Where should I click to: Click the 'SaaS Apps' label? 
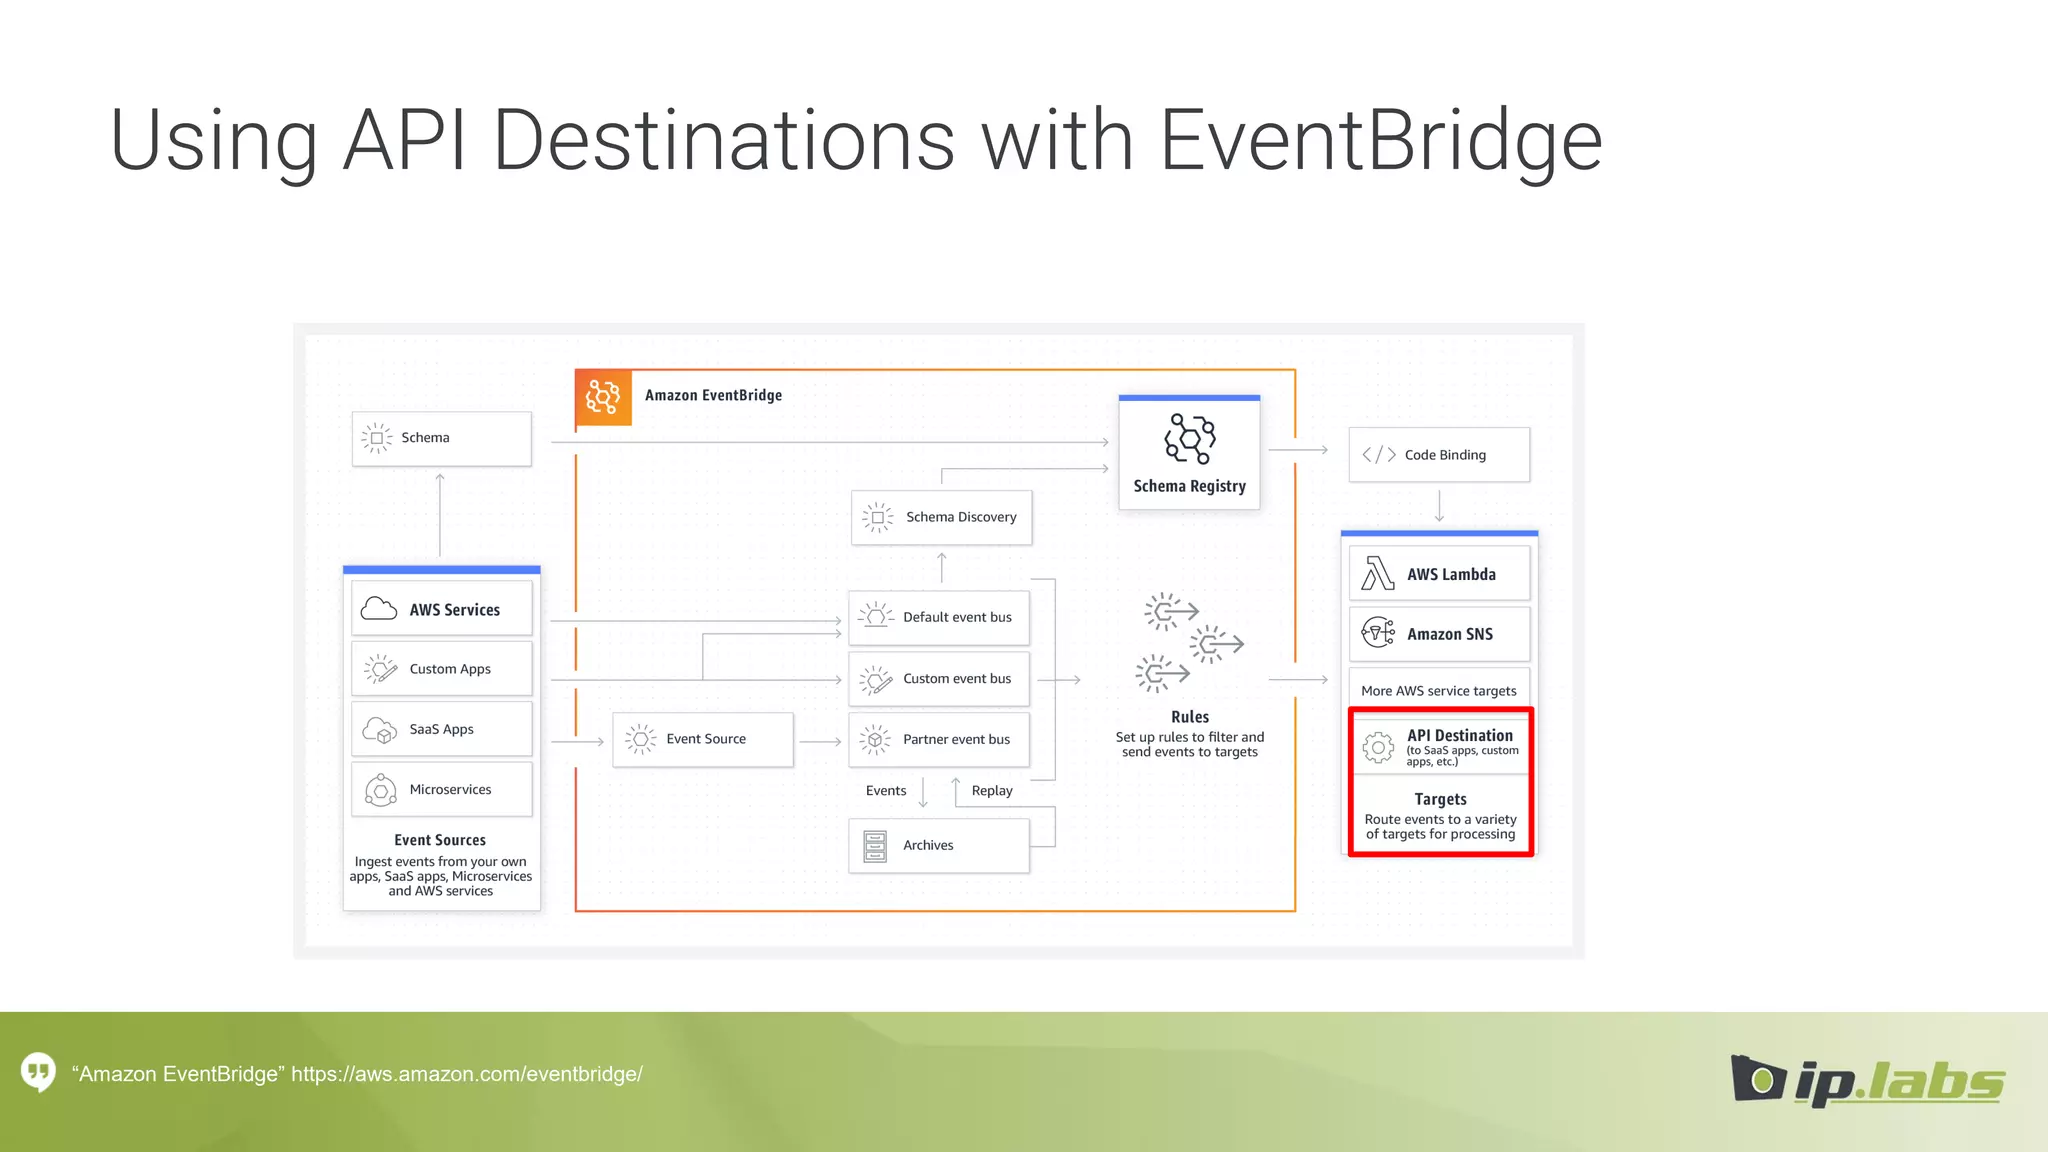coord(441,729)
